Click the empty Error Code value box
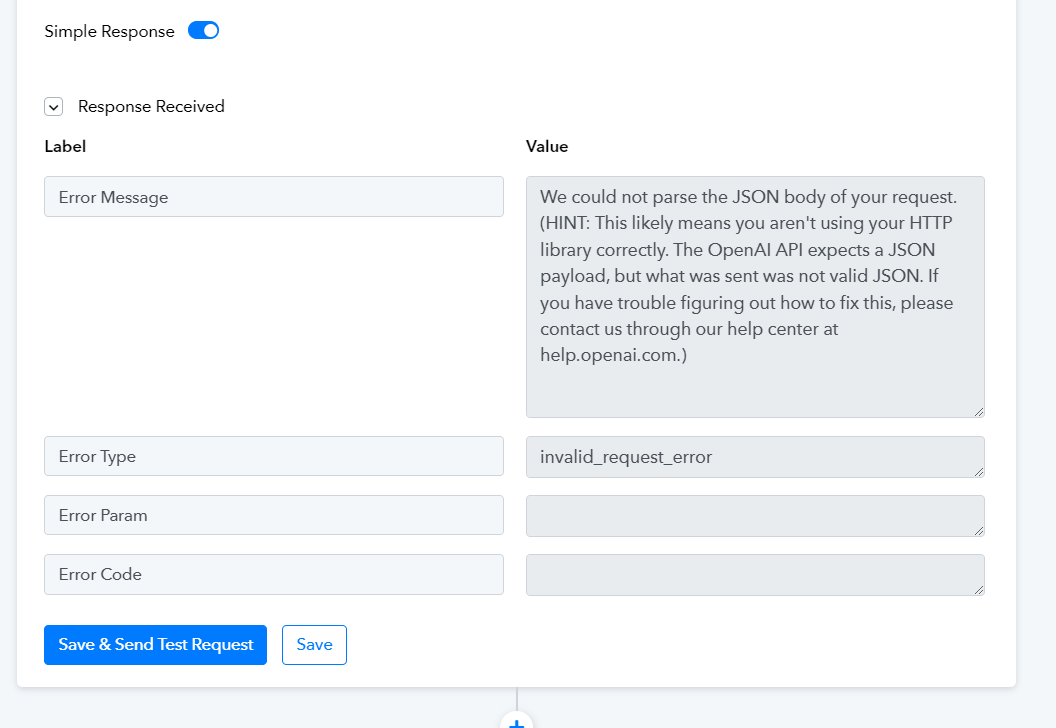This screenshot has width=1056, height=728. (755, 575)
